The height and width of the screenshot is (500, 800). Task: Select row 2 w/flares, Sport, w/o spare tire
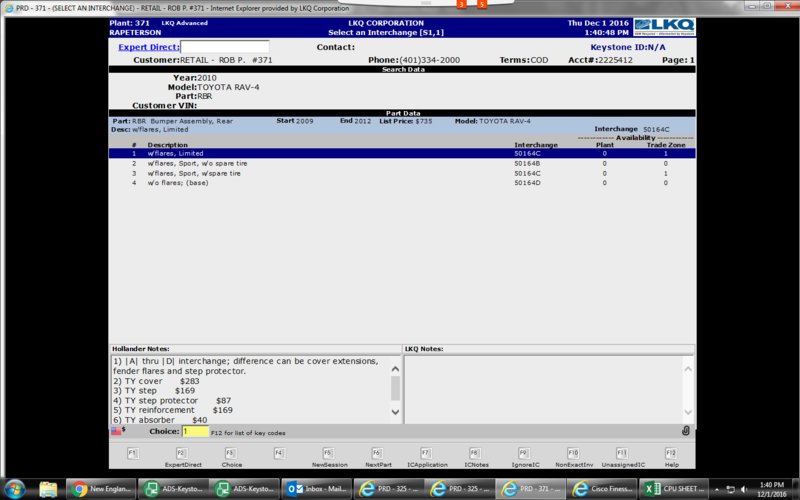pyautogui.click(x=402, y=163)
